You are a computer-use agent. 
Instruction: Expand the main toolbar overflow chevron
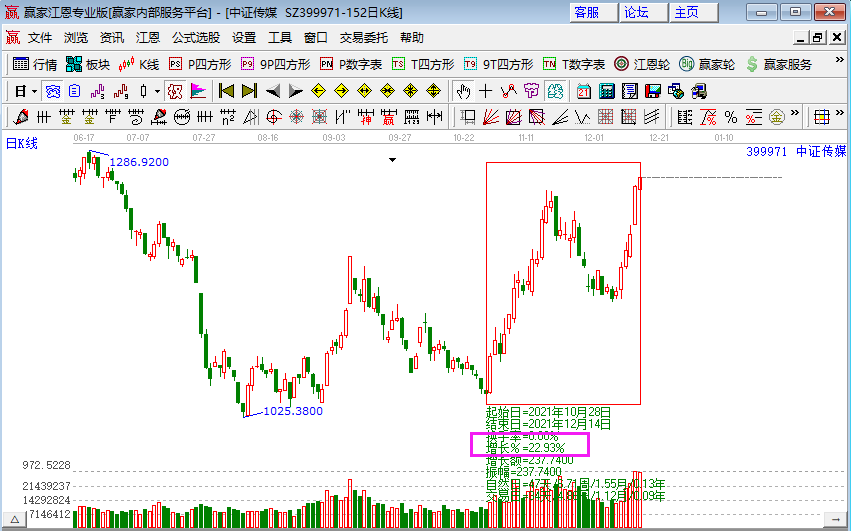click(x=839, y=60)
